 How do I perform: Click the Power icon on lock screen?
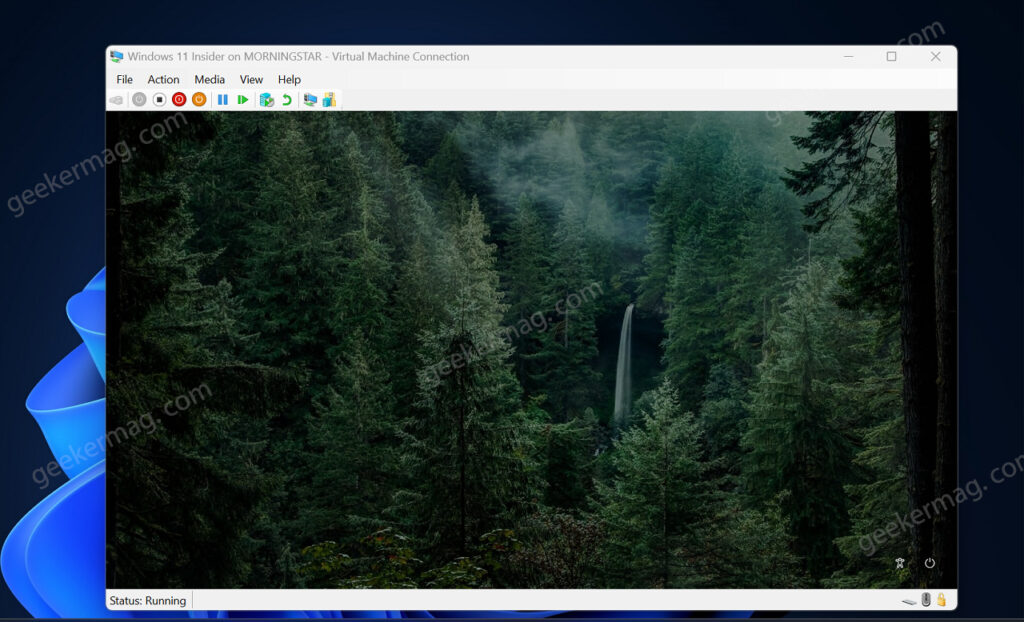click(930, 563)
